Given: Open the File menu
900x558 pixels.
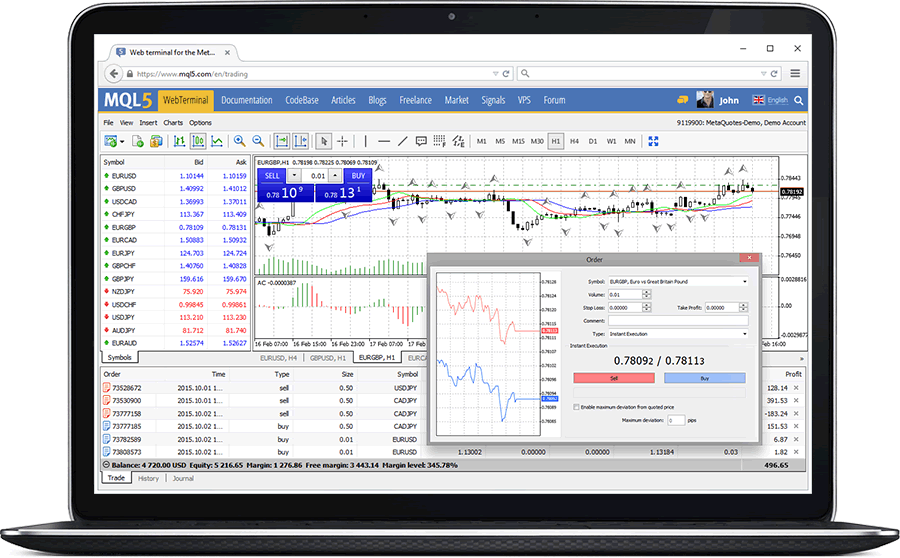Looking at the screenshot, I should [108, 122].
